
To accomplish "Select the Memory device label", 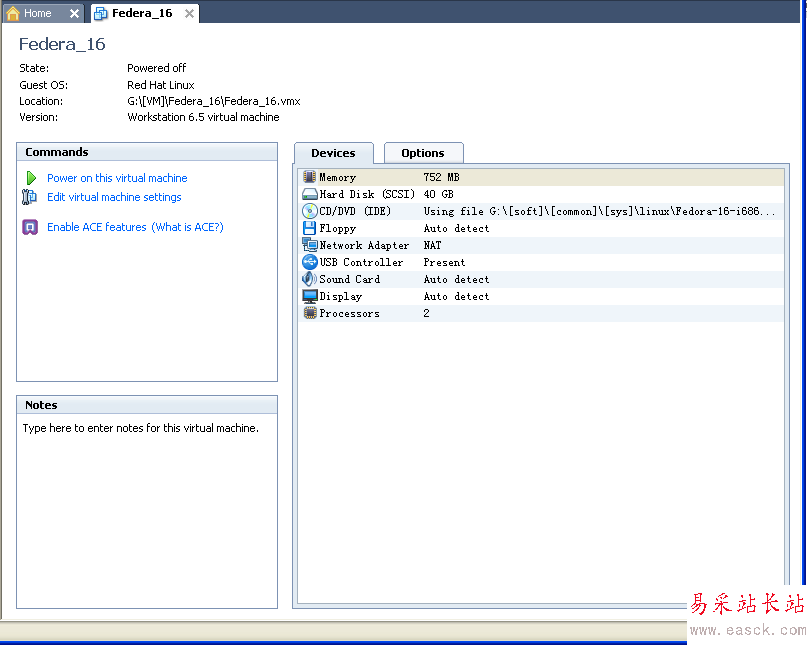I will click(338, 177).
